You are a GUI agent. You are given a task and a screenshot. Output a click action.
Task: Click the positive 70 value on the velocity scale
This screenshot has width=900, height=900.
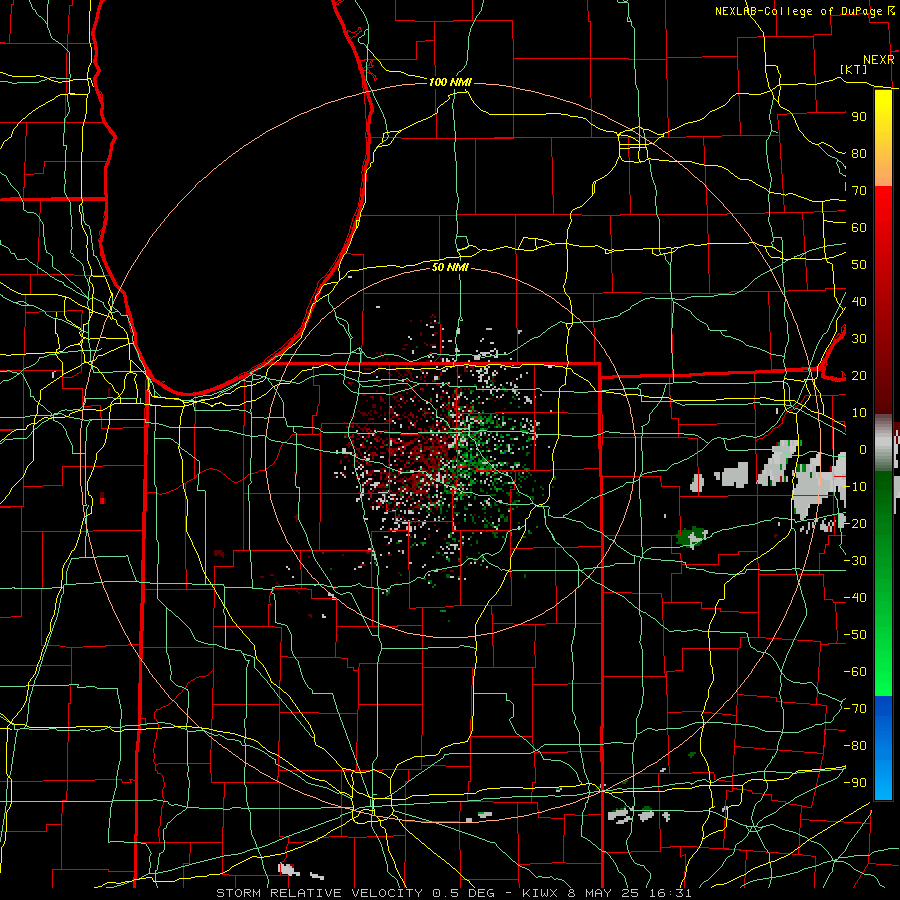pyautogui.click(x=859, y=191)
